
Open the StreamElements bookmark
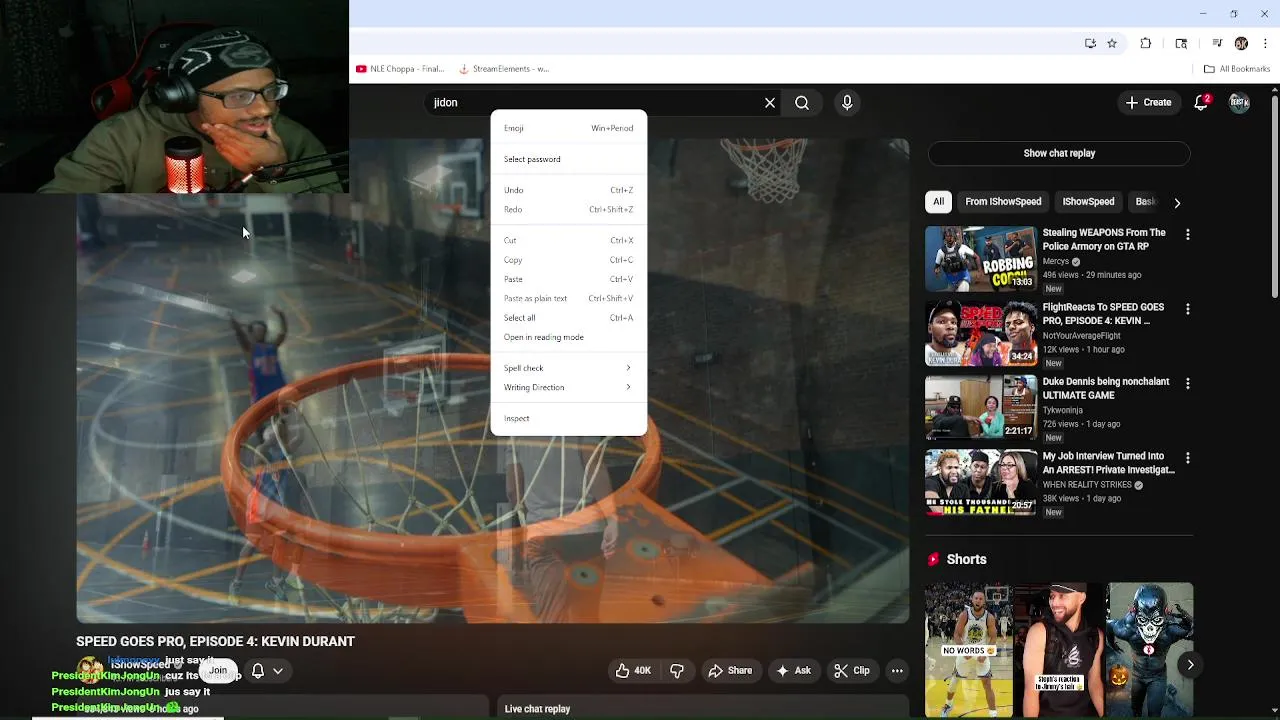(504, 69)
